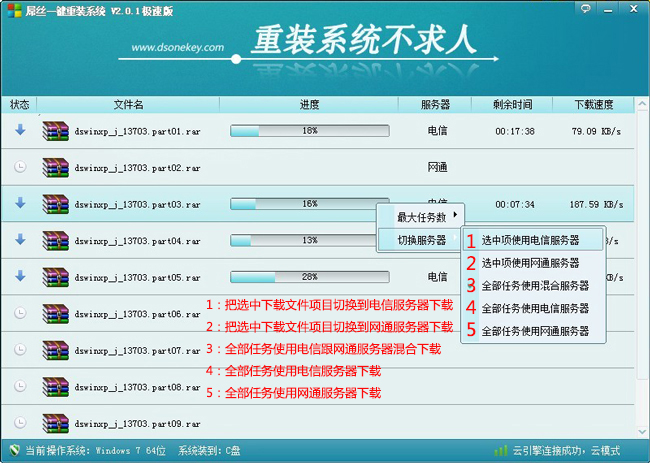Click the download arrow status icon for part05.rar
The height and width of the screenshot is (463, 650).
pyautogui.click(x=20, y=276)
